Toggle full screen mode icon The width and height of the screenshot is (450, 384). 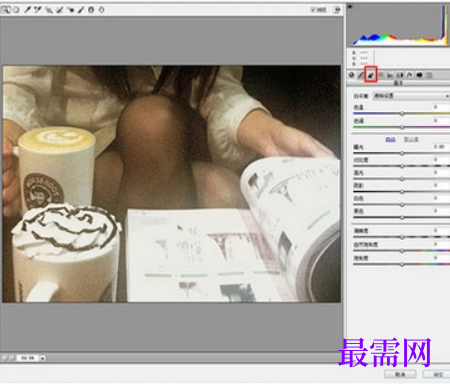tap(337, 10)
